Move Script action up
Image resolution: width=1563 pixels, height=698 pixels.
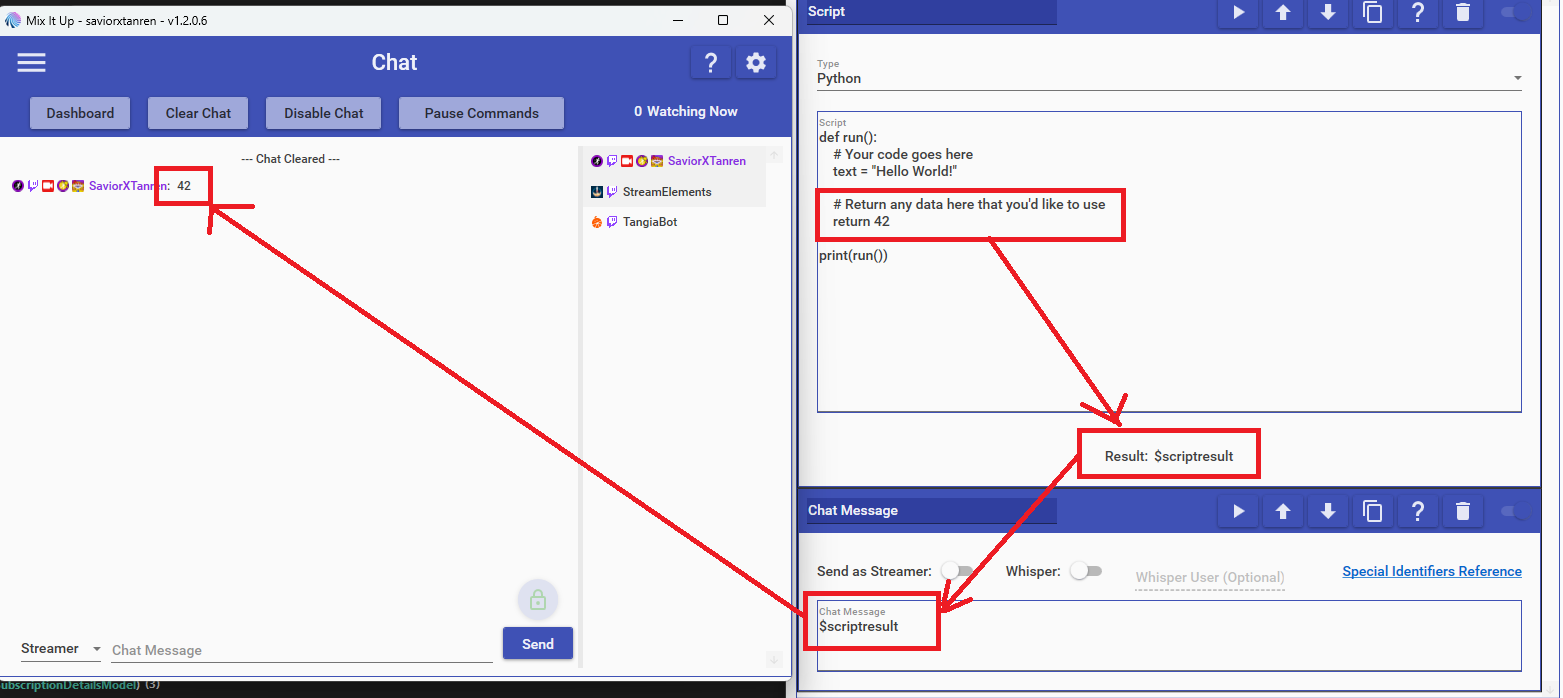point(1283,13)
